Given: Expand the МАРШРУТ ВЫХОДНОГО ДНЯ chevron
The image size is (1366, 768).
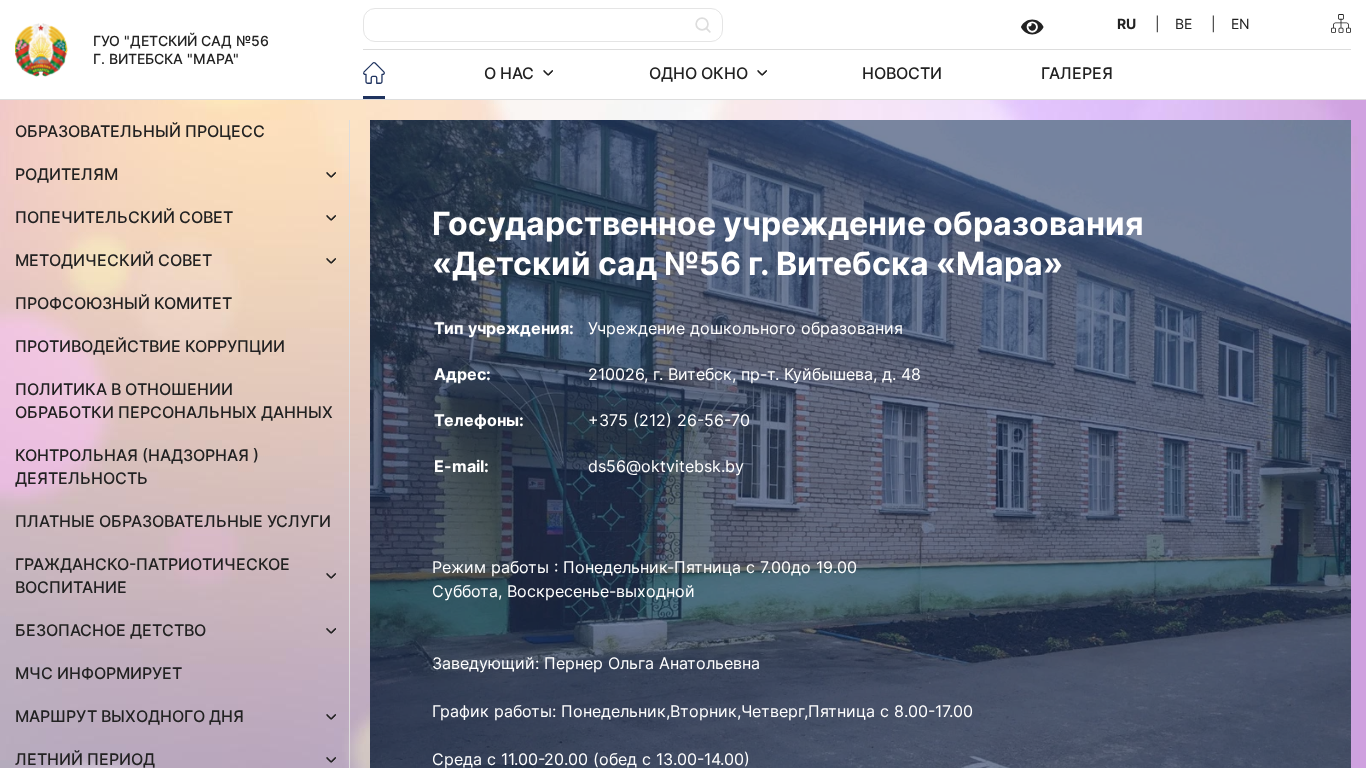Looking at the screenshot, I should pyautogui.click(x=331, y=717).
